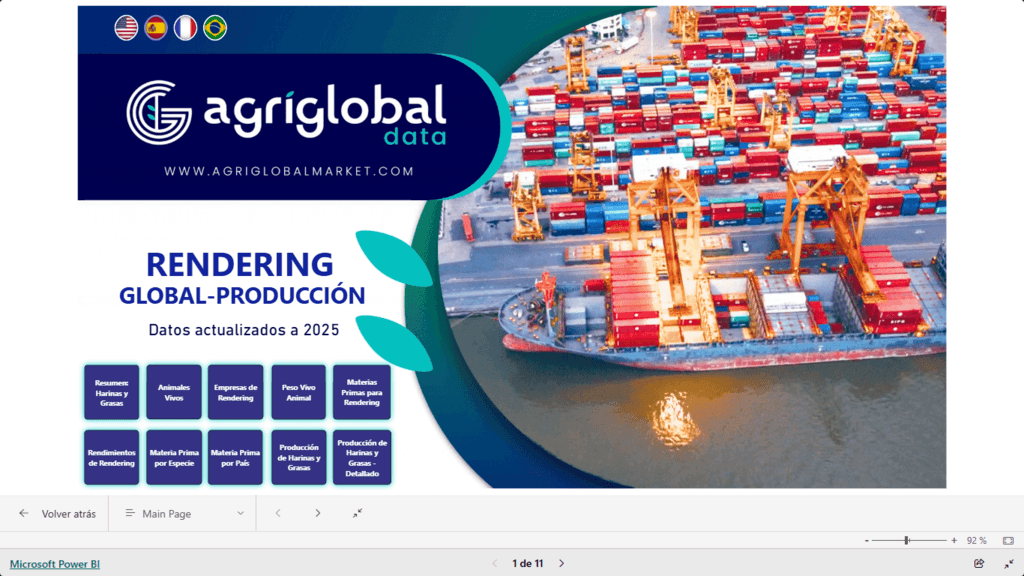The height and width of the screenshot is (576, 1024).
Task: Exit full screen via the bottom-right arrows icon
Action: coord(1008,564)
